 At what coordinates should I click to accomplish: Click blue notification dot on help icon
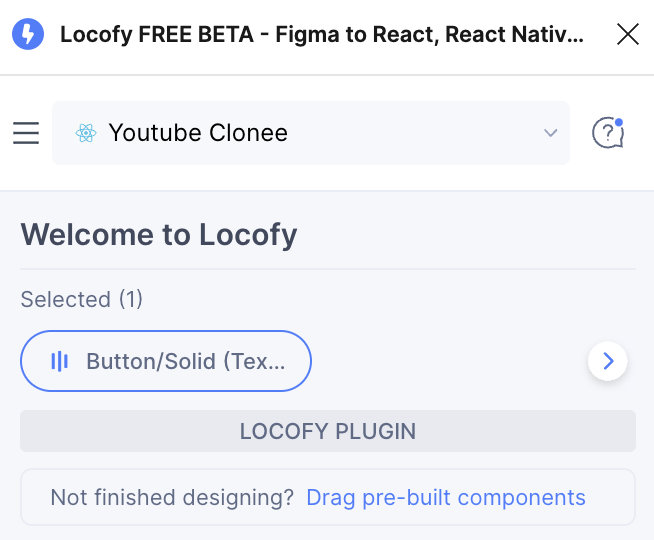(x=619, y=122)
